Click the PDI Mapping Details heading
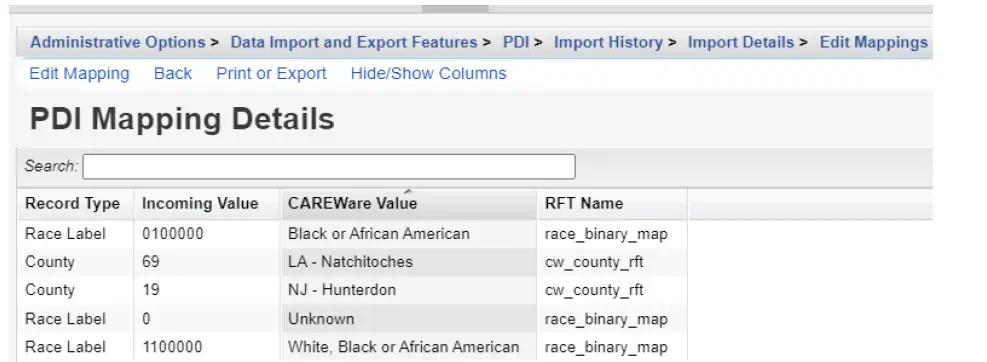This screenshot has height=362, width=987. 182,119
